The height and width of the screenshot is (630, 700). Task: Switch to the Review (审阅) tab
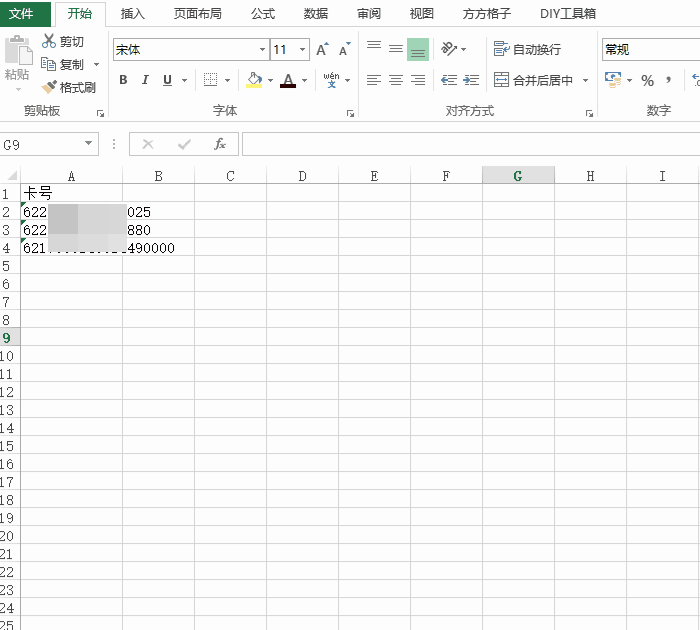point(369,14)
